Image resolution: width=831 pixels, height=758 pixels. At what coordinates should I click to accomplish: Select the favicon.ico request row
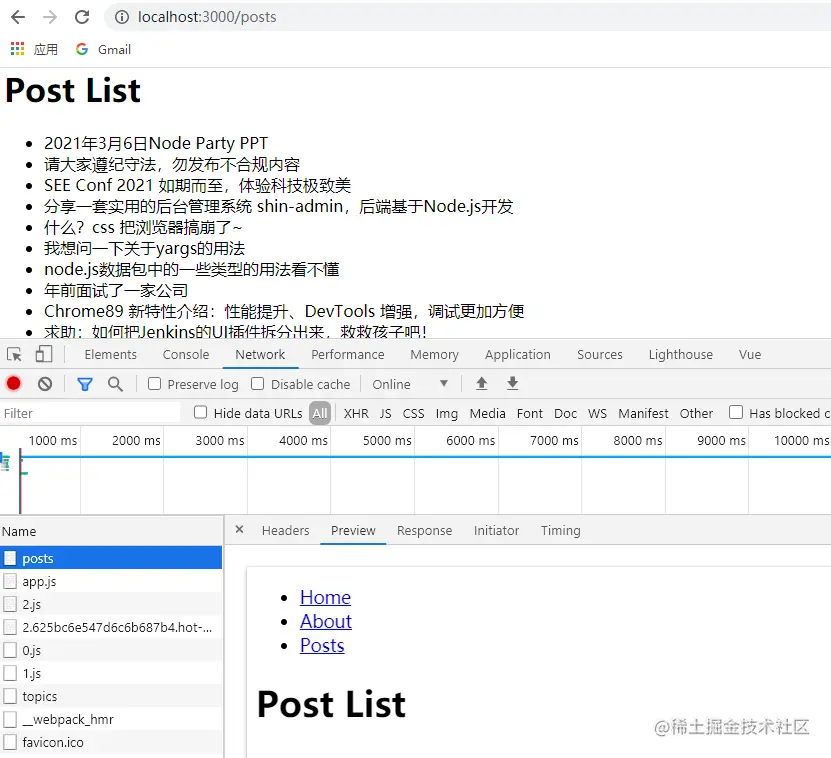111,742
